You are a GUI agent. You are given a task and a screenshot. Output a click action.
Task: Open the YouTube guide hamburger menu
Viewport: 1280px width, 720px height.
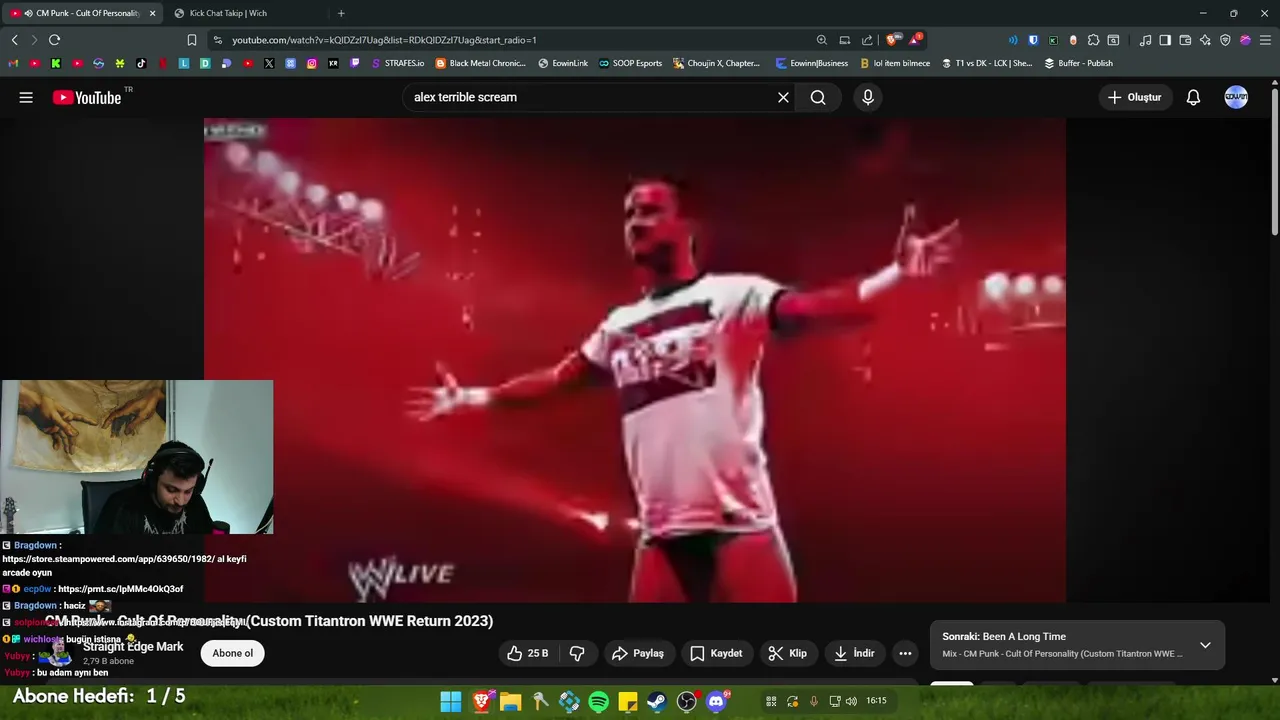click(26, 97)
